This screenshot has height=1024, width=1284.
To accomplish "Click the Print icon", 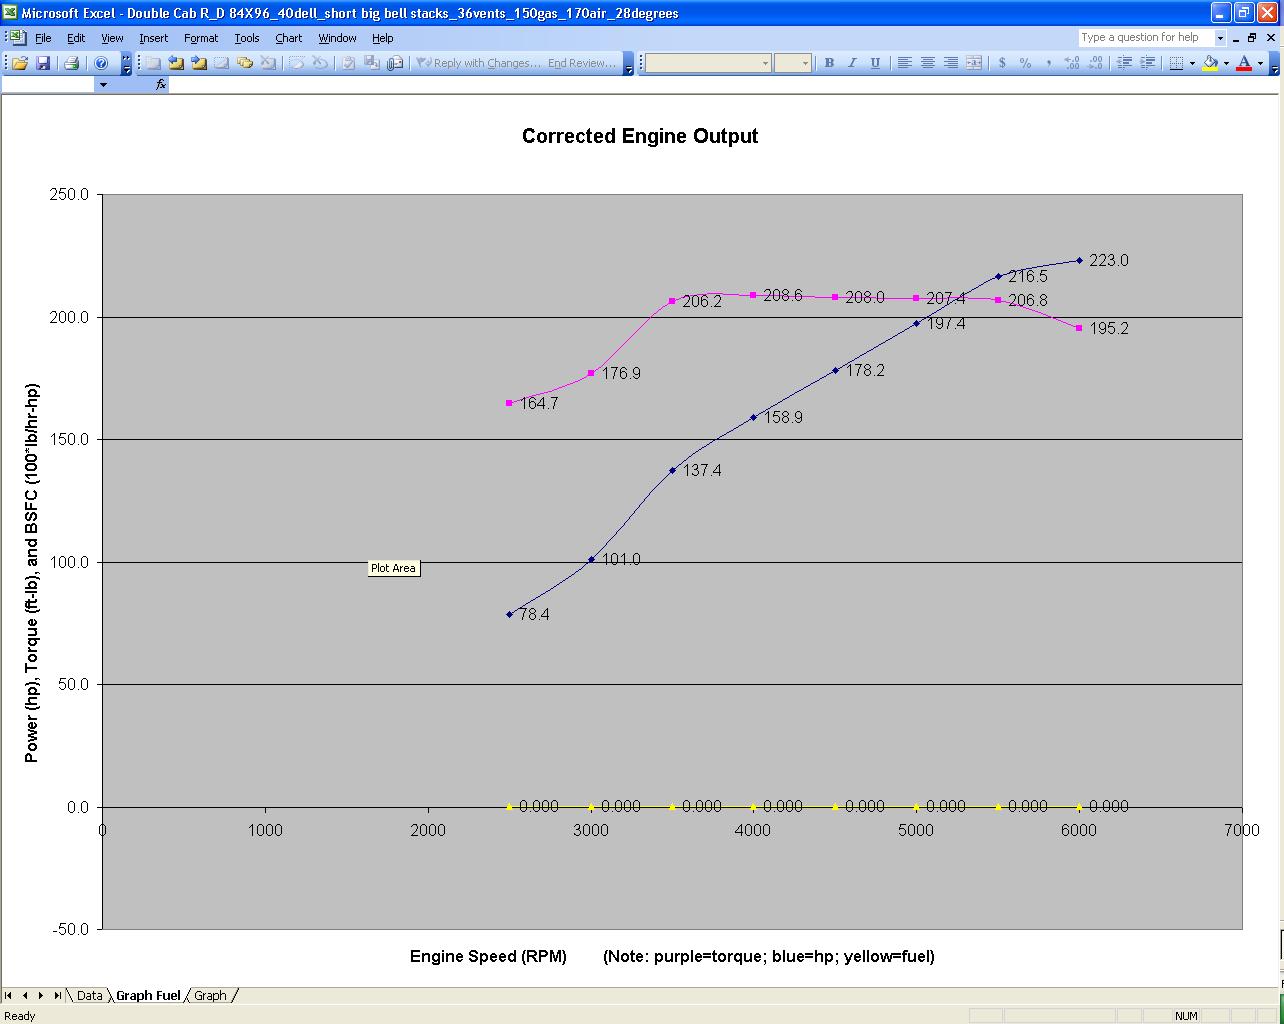I will tap(71, 63).
